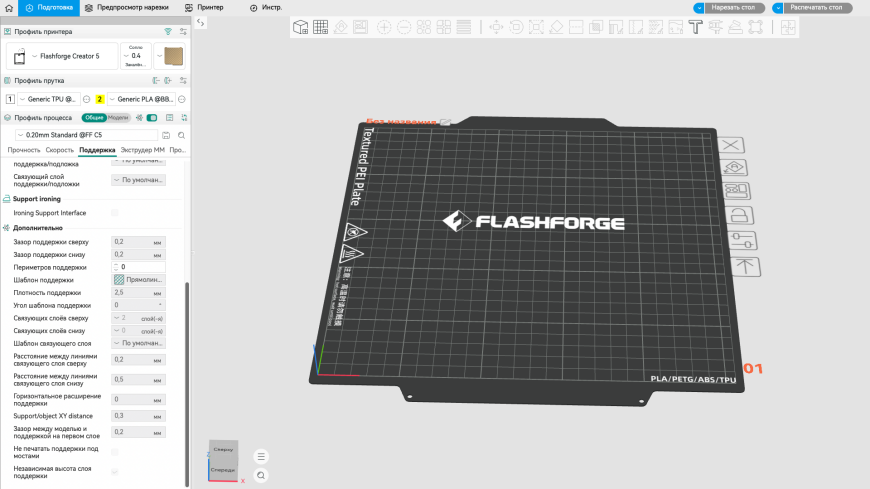This screenshot has height=489, width=870.
Task: Open plate settings sliders icon beside the bed
Action: (x=742, y=240)
